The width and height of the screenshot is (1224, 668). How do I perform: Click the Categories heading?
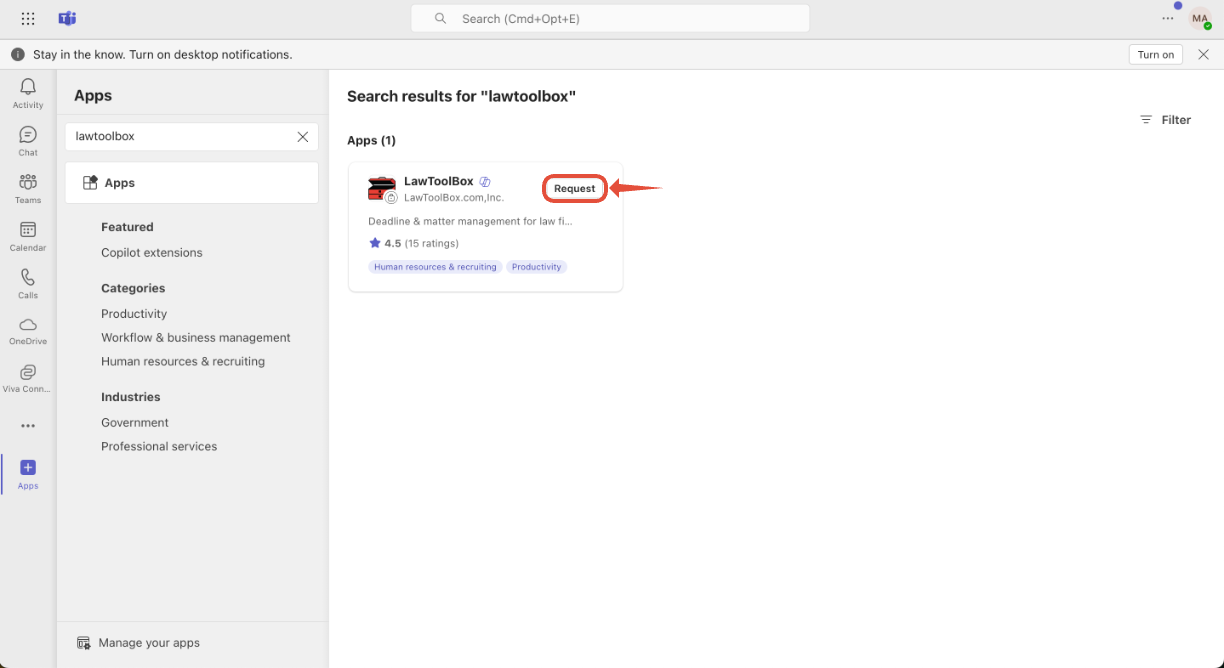pos(133,288)
